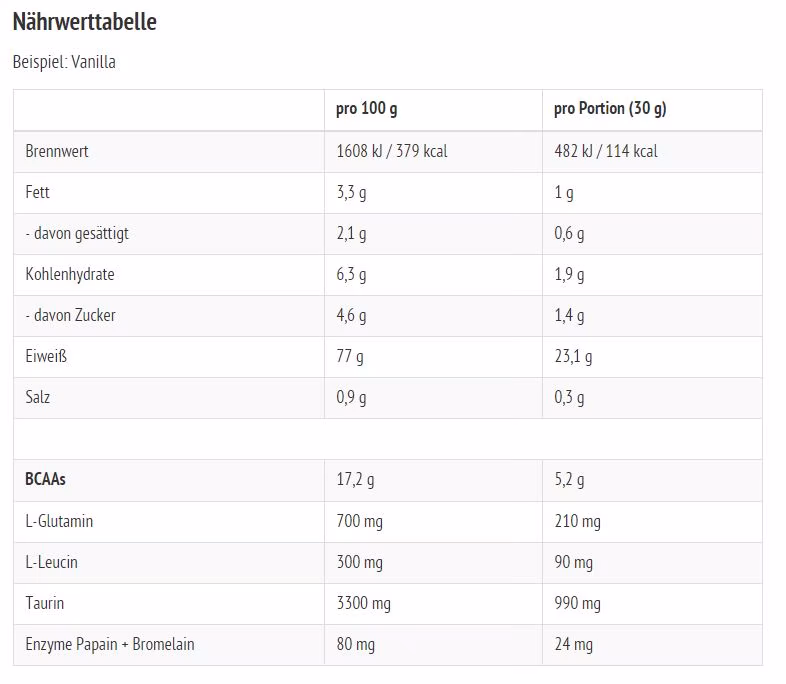The width and height of the screenshot is (786, 684).
Task: Click the 'pro Portion (30 g)' column header
Action: [x=610, y=109]
